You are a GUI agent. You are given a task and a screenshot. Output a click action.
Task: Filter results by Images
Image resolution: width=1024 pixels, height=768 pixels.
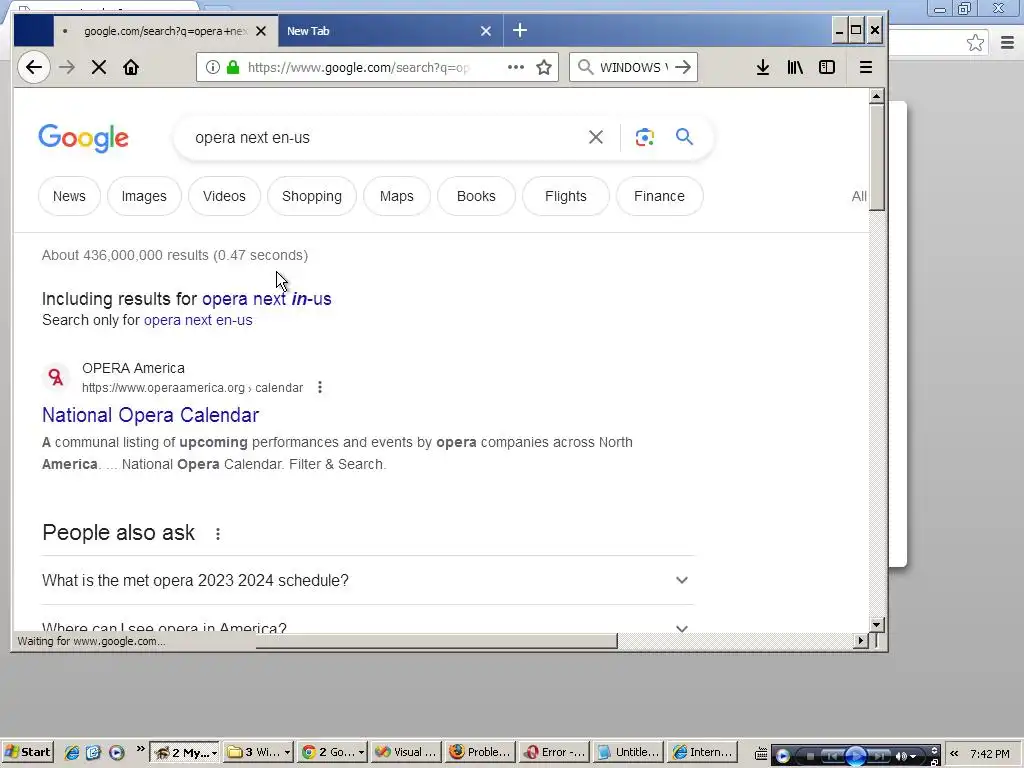[x=144, y=196]
